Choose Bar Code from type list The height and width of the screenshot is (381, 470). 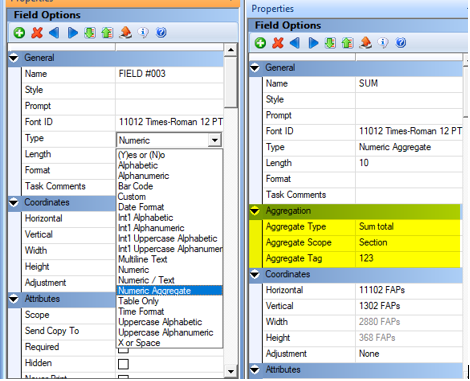[169, 186]
